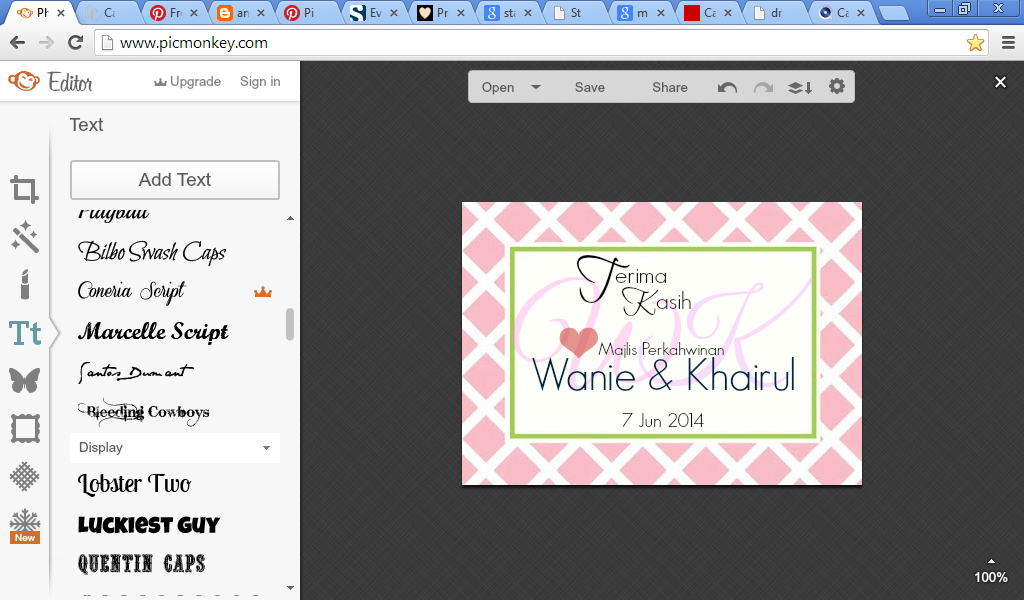Click the Sign in link
Viewport: 1024px width, 600px height.
[x=260, y=82]
